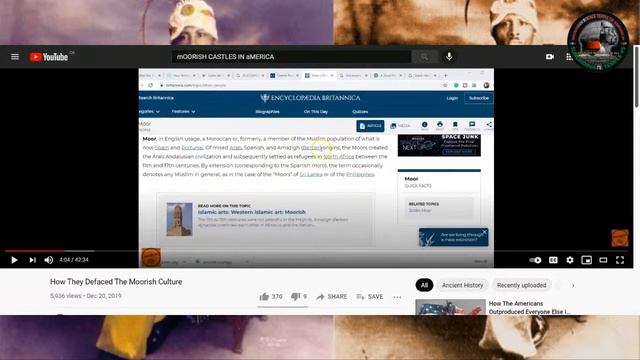The width and height of the screenshot is (640, 360).
Task: Click the circular channel logo watermark
Action: (x=598, y=42)
